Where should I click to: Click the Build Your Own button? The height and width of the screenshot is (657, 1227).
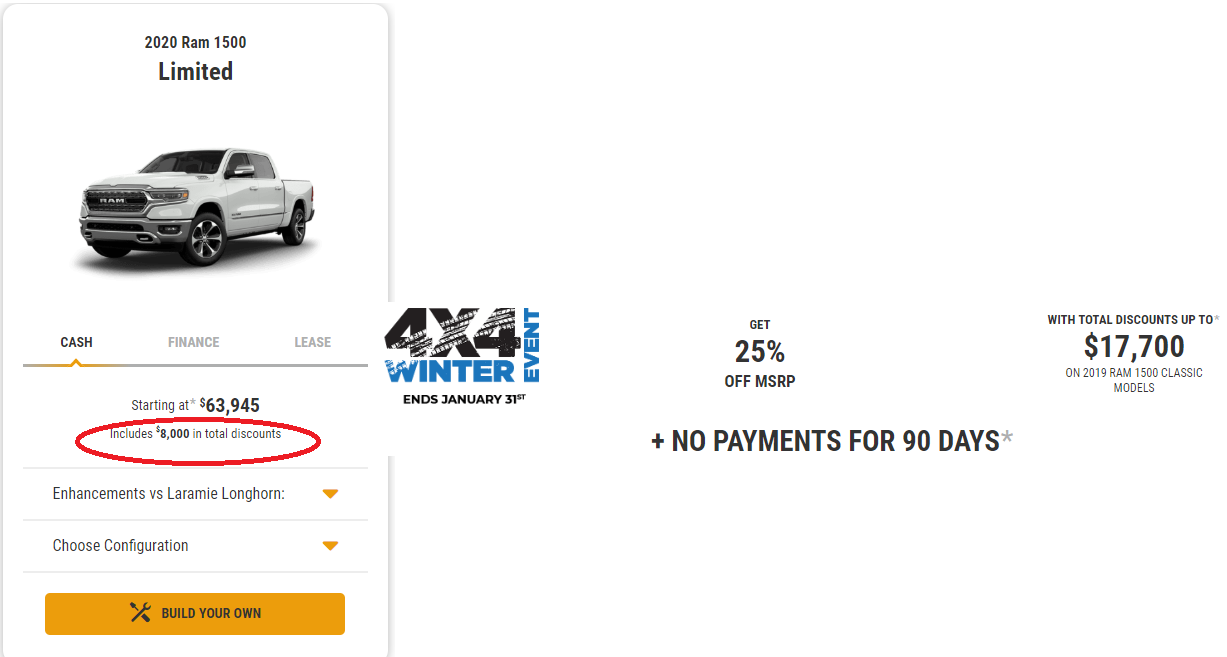tap(195, 614)
